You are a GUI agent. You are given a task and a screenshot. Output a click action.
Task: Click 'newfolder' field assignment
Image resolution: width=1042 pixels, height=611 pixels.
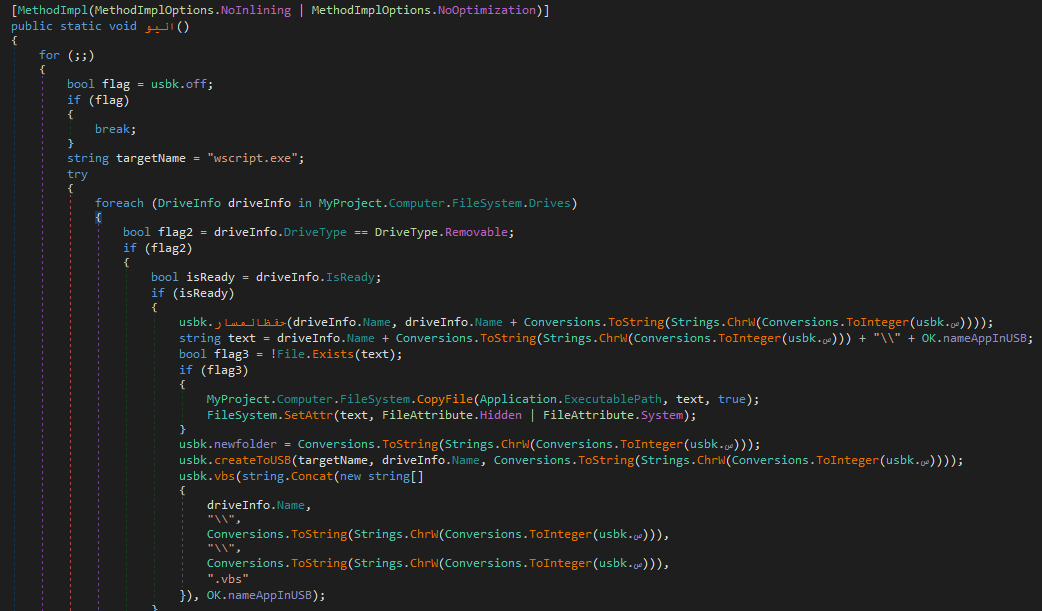[x=245, y=444]
